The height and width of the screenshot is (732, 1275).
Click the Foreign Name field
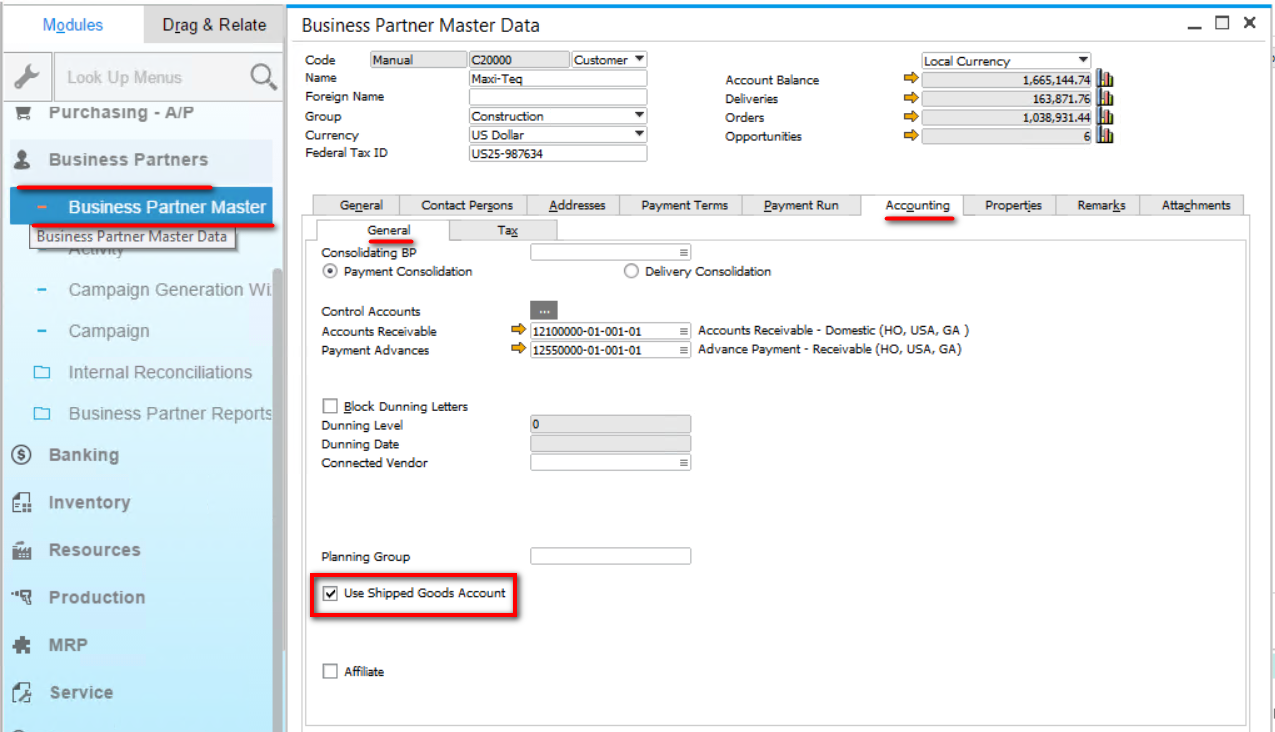558,97
